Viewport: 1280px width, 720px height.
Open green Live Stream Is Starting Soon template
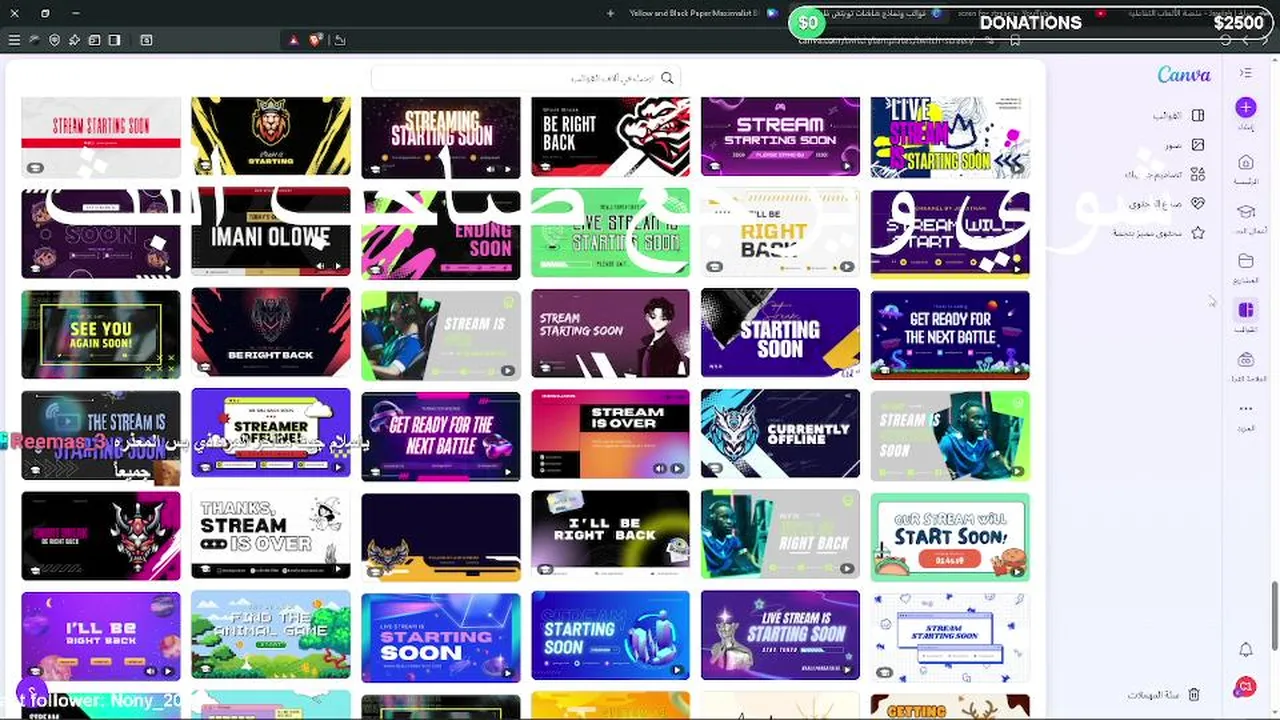(610, 233)
